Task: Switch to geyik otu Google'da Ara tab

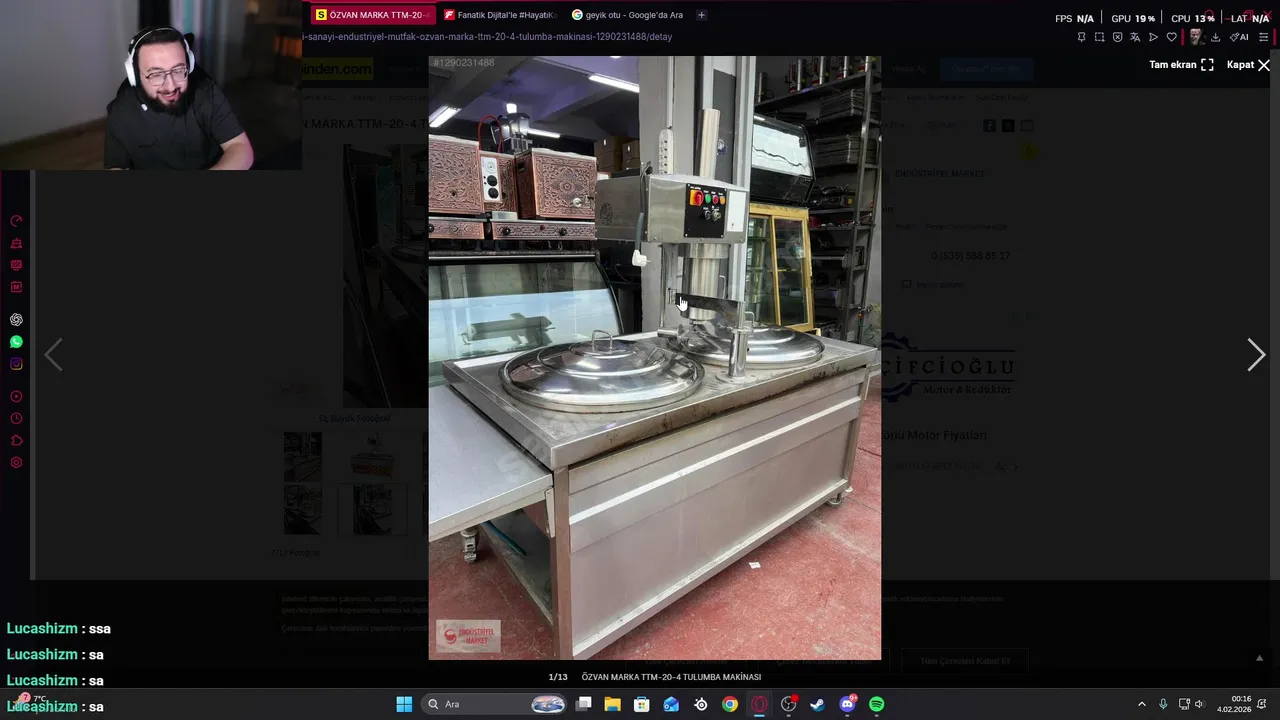Action: (628, 15)
